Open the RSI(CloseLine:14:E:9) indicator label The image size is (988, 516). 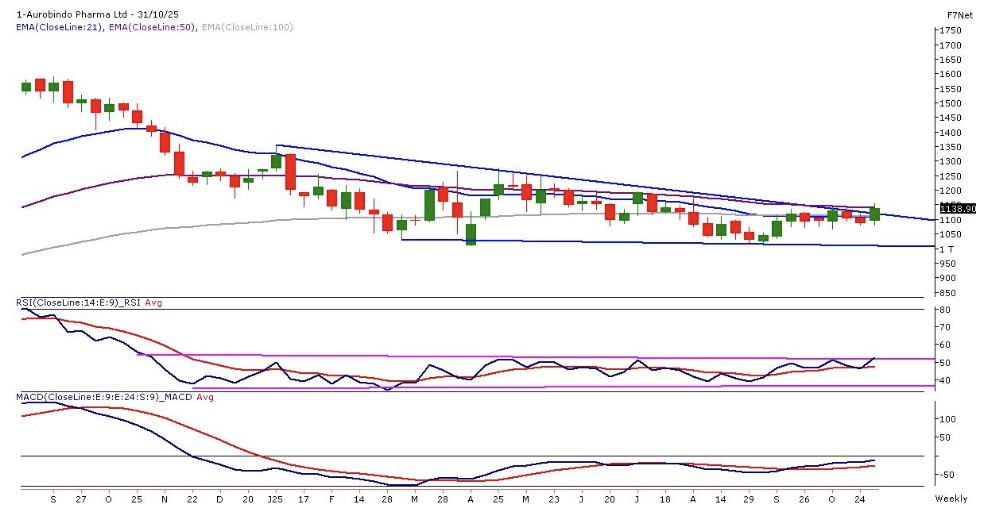67,302
